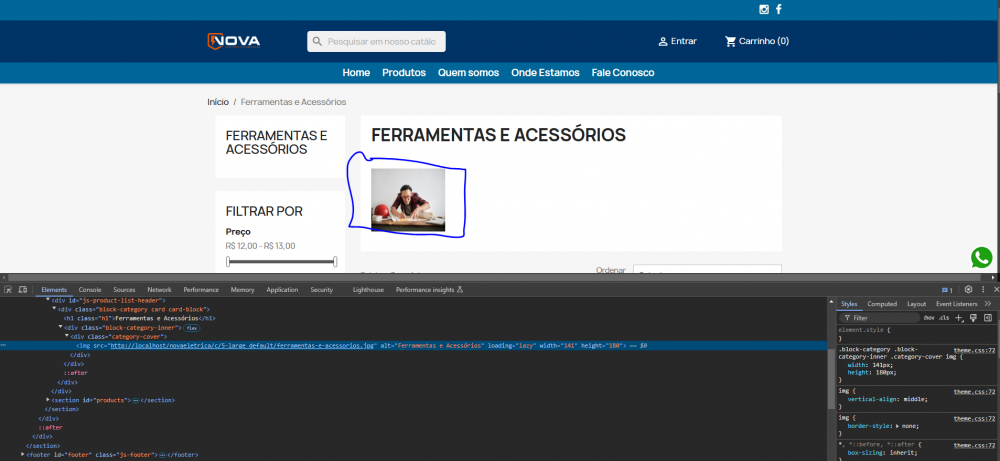Open the DevTools issues counter badge
The height and width of the screenshot is (461, 1000).
click(x=948, y=290)
